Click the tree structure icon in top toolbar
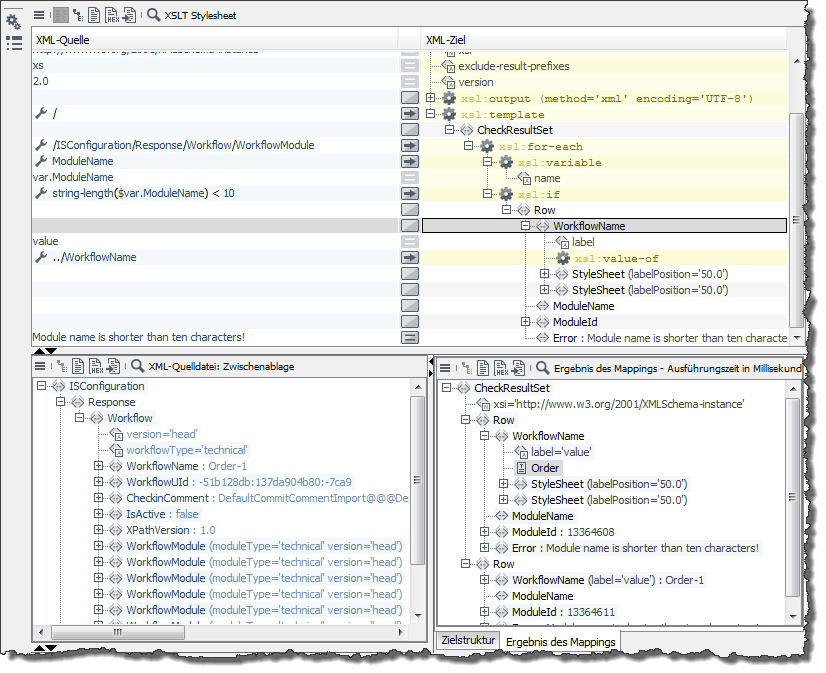Image resolution: width=826 pixels, height=673 pixels. pyautogui.click(x=77, y=15)
